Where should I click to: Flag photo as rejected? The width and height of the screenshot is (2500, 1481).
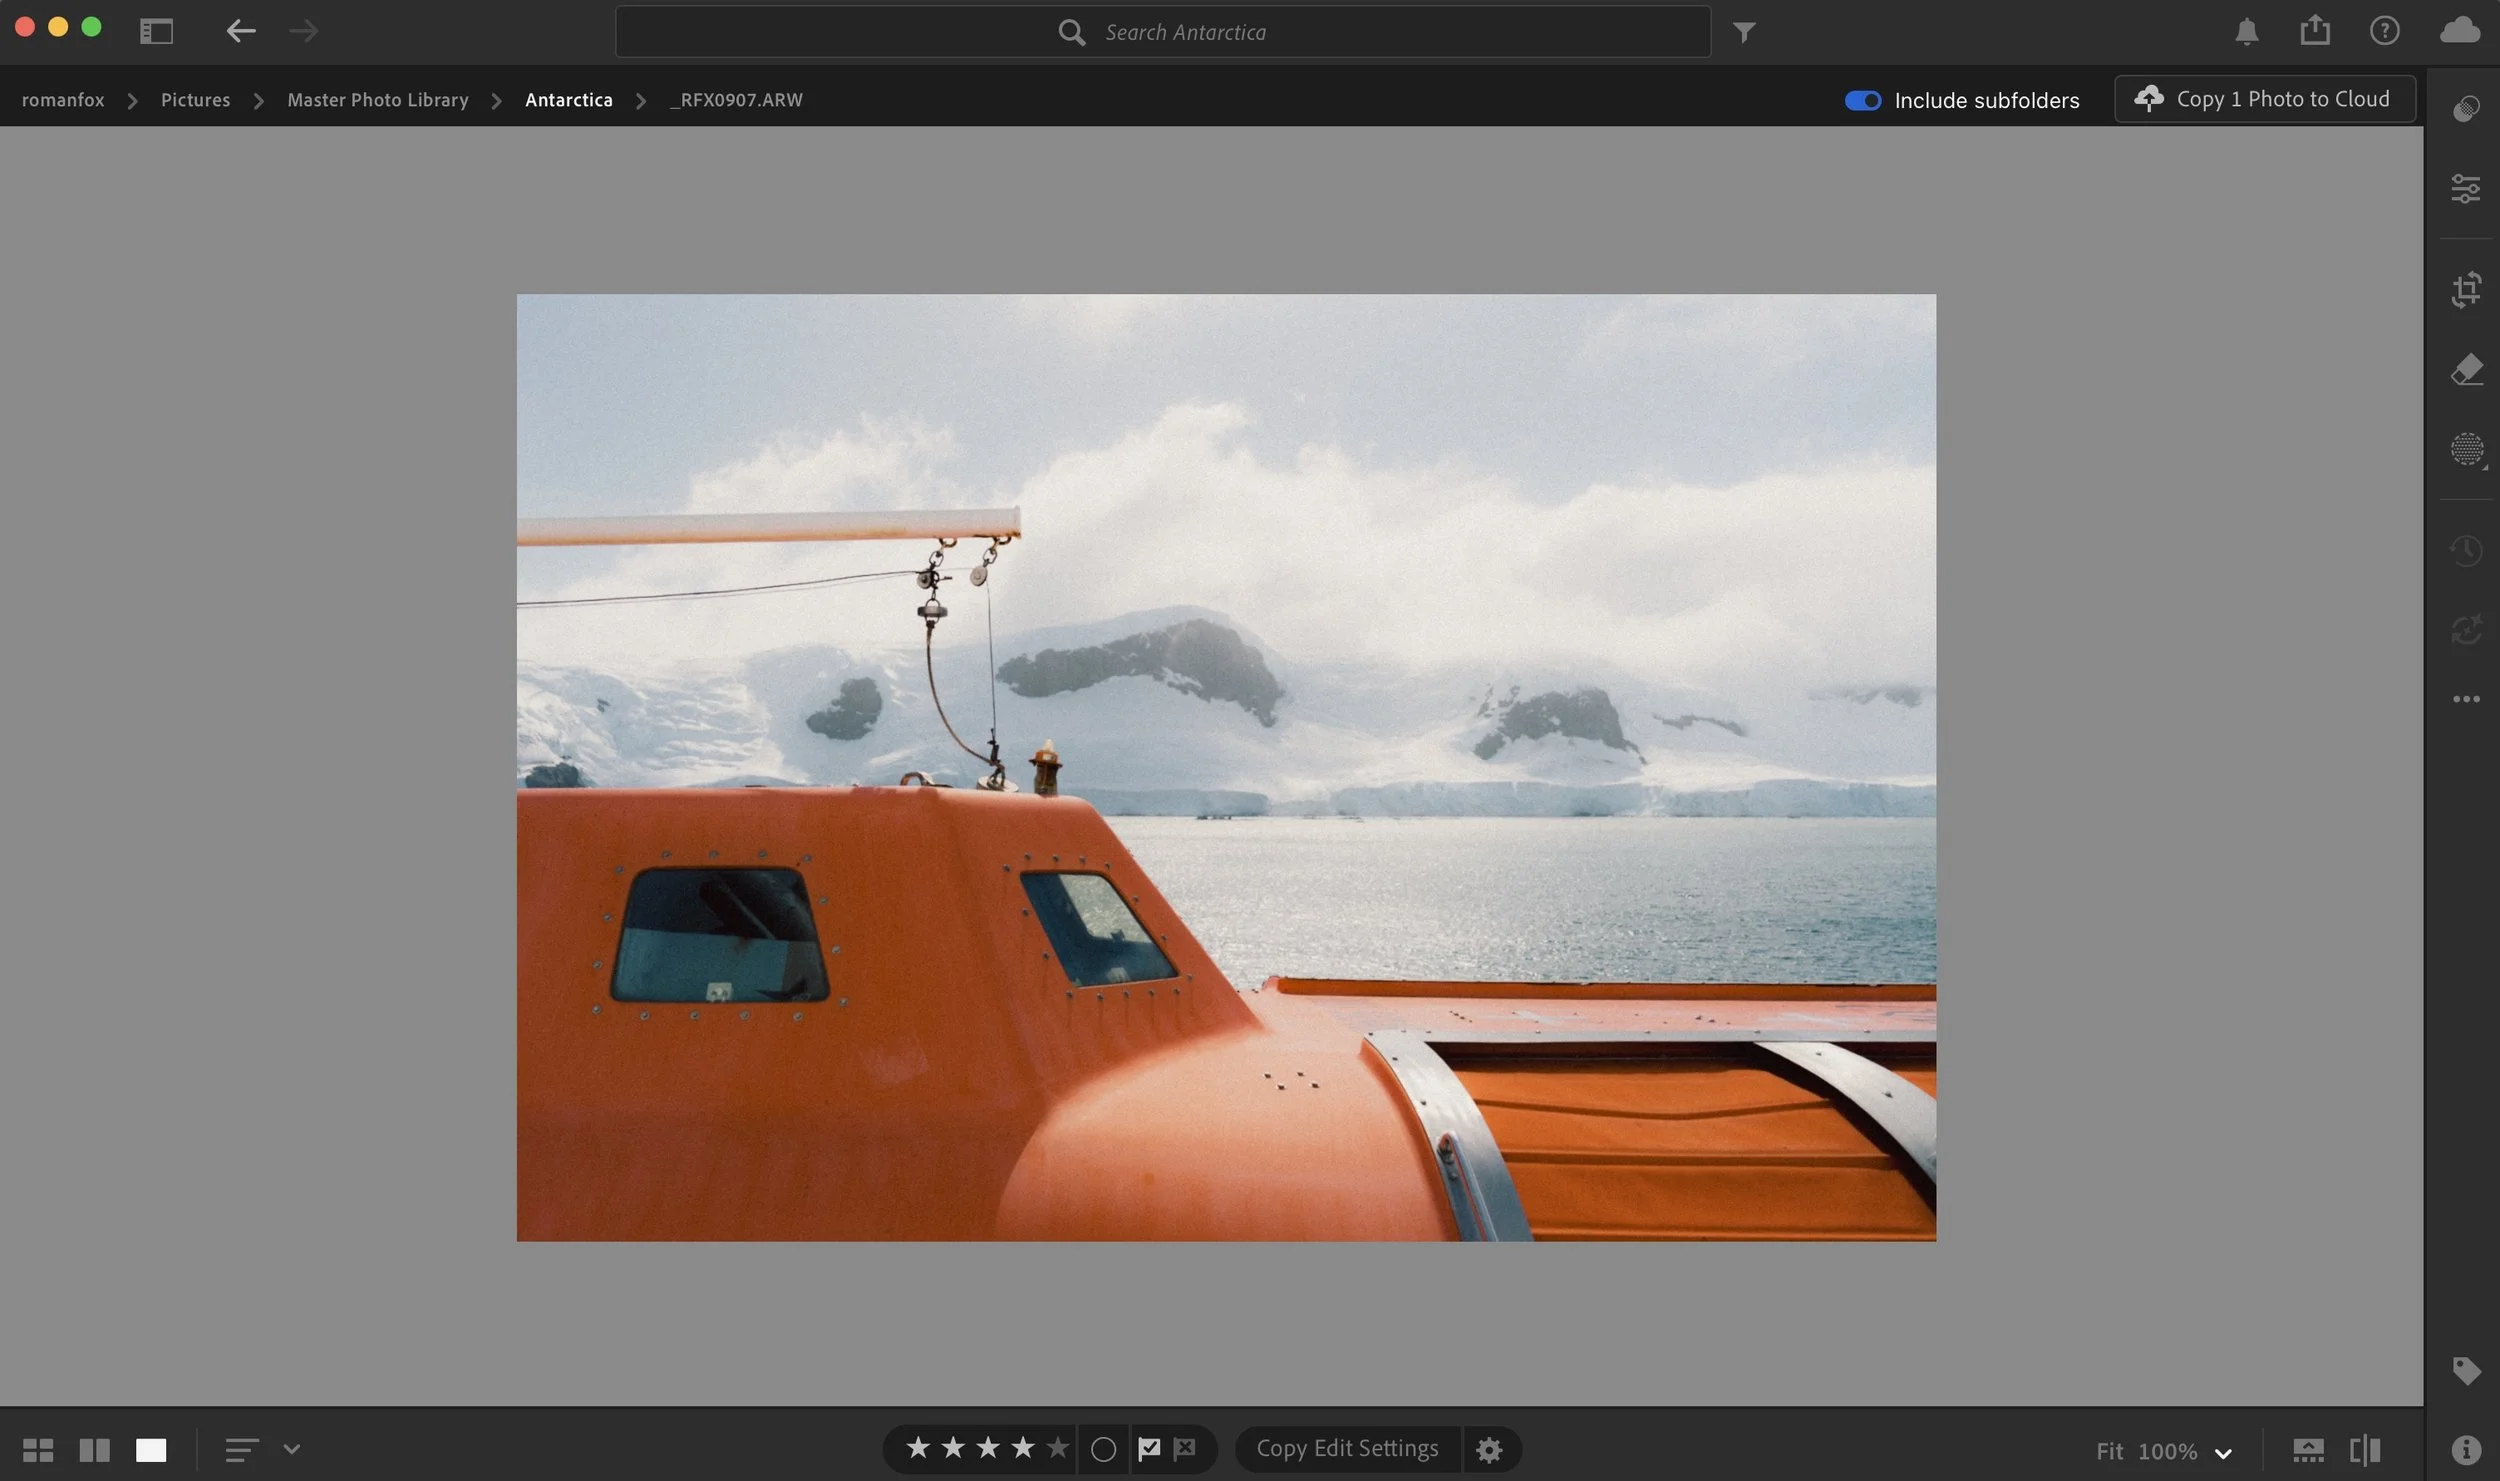(x=1185, y=1448)
